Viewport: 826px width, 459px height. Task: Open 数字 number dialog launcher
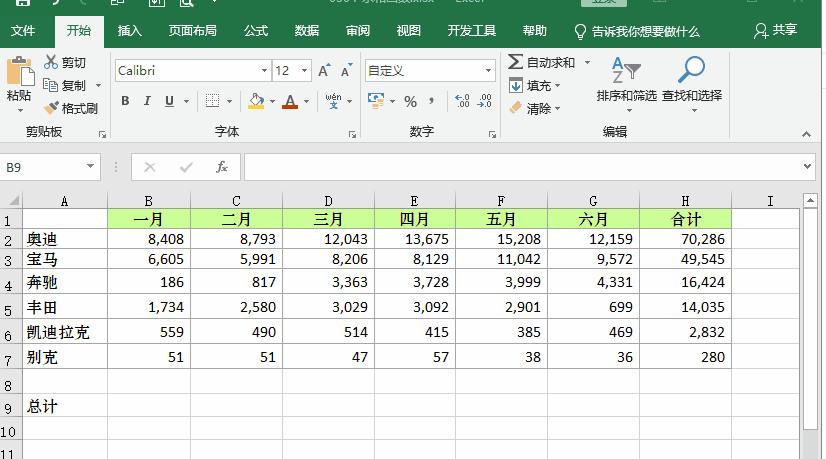[x=493, y=135]
